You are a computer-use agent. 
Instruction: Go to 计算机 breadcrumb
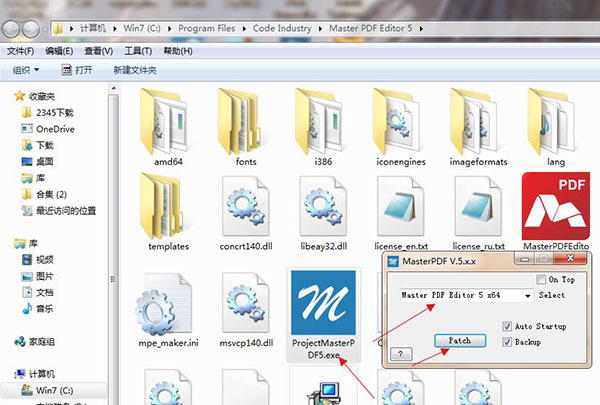(x=93, y=29)
